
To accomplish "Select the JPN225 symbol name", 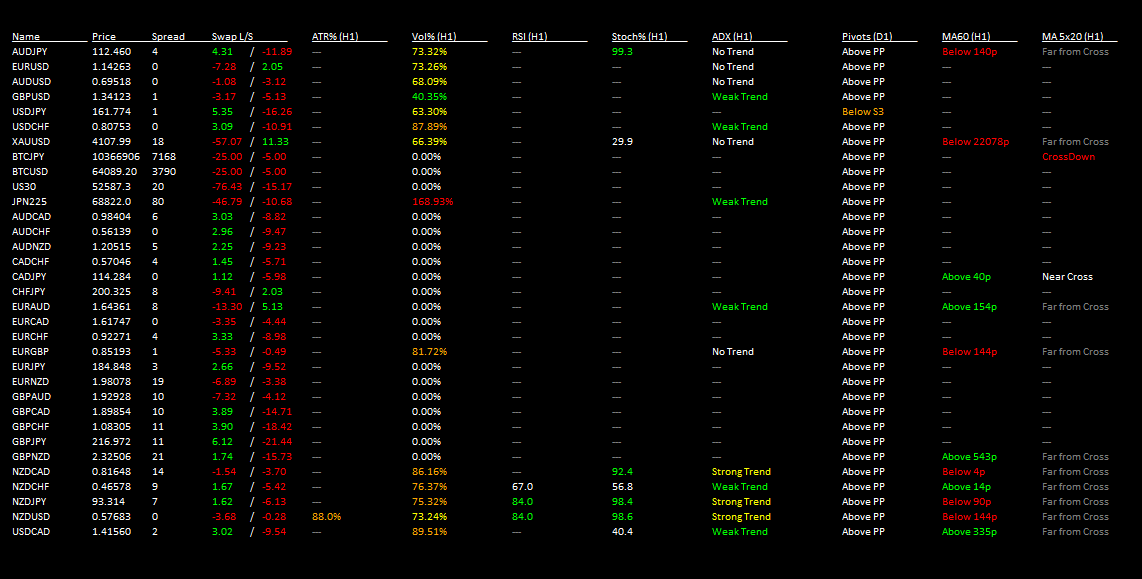I will tap(28, 202).
